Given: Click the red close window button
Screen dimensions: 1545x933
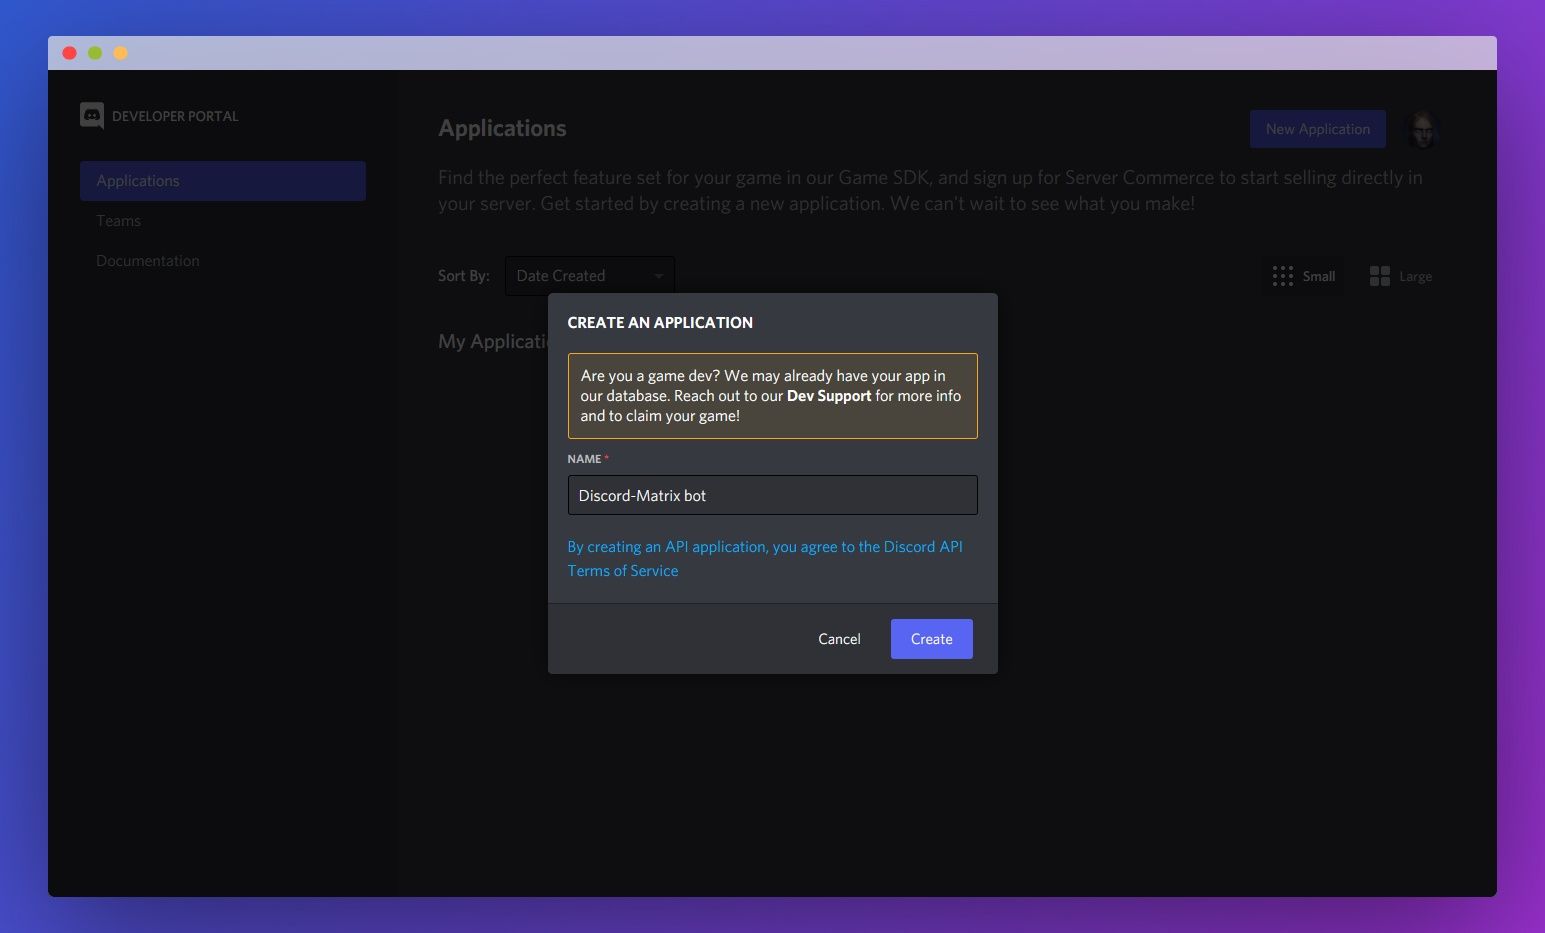Looking at the screenshot, I should point(69,53).
